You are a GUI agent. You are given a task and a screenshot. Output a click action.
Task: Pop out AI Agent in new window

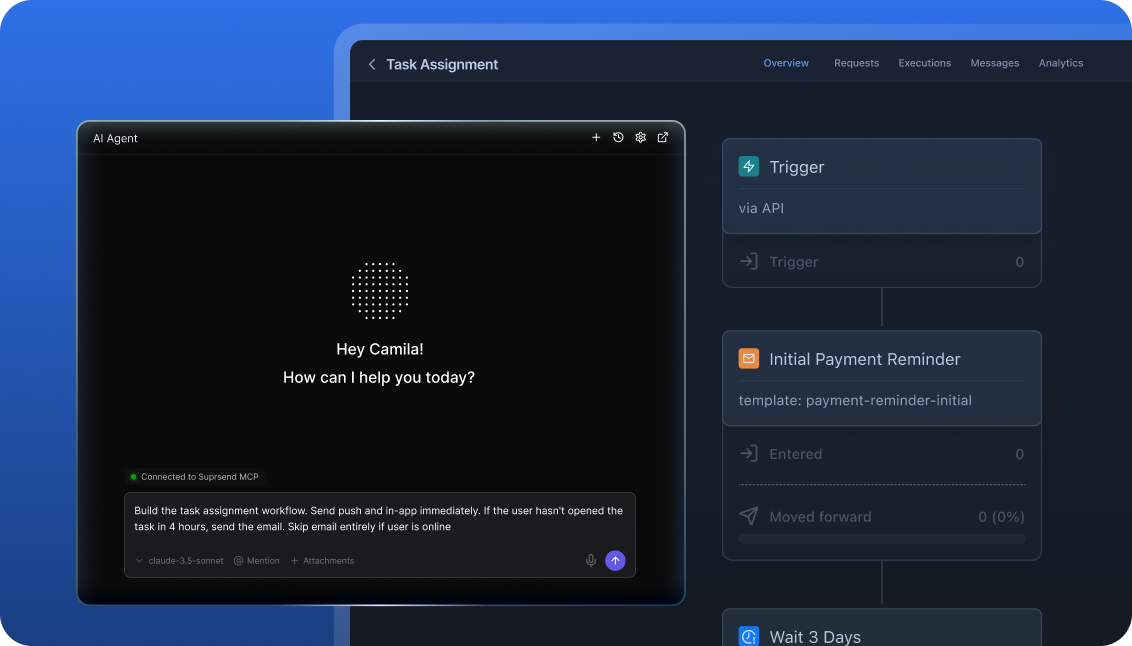663,137
